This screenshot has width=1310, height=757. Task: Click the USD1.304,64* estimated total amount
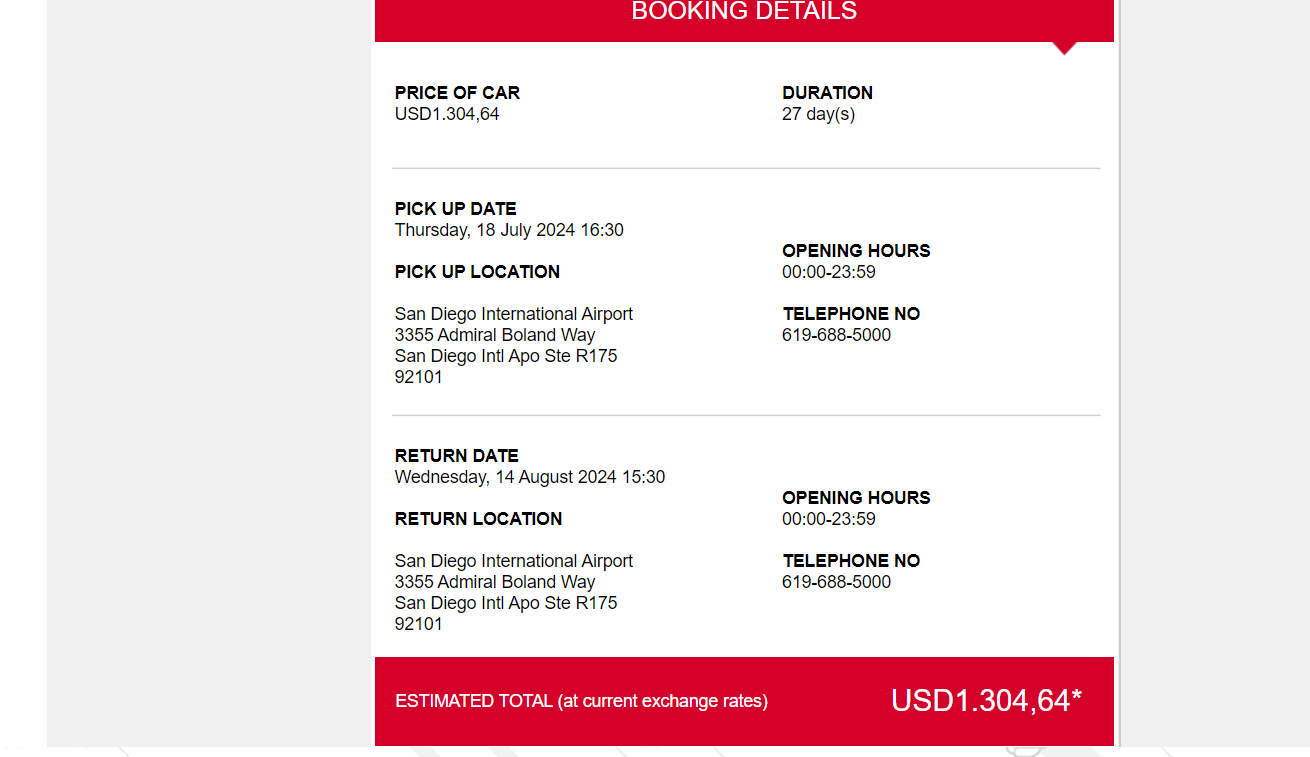point(986,701)
